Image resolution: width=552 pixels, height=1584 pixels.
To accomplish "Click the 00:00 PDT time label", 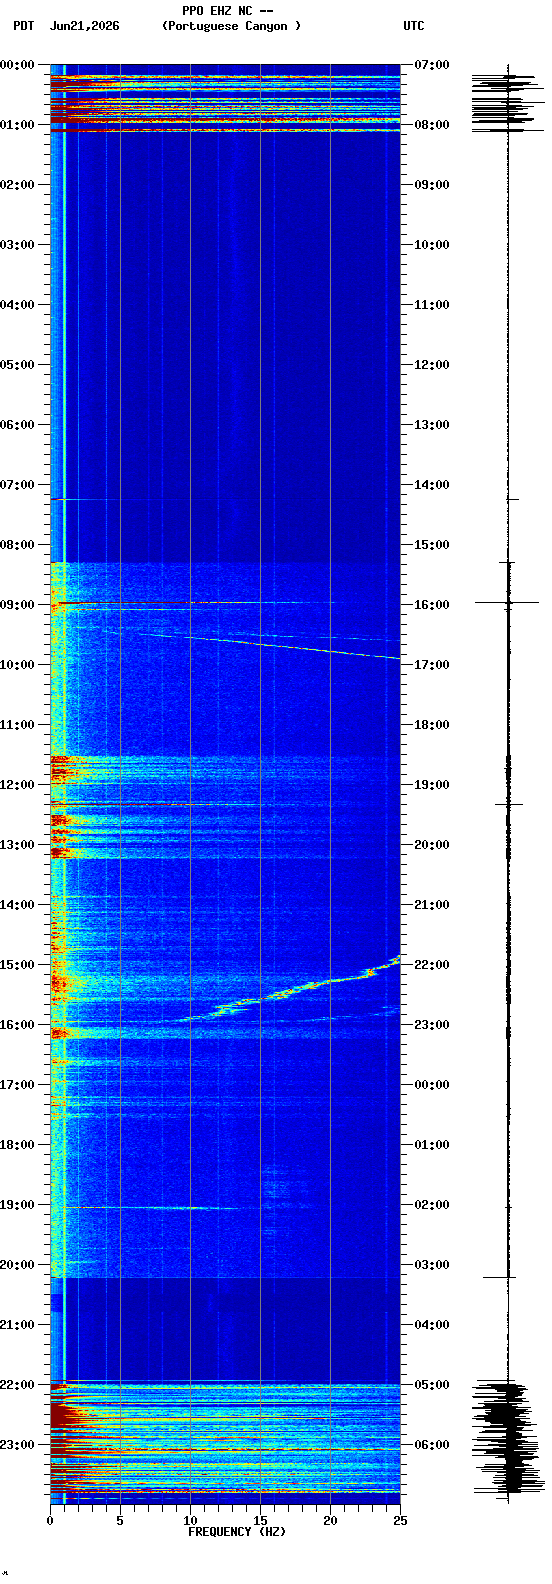I will click(17, 64).
